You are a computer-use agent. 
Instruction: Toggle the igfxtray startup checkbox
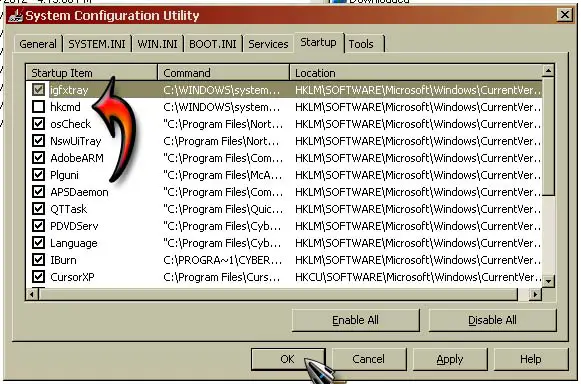pyautogui.click(x=38, y=90)
